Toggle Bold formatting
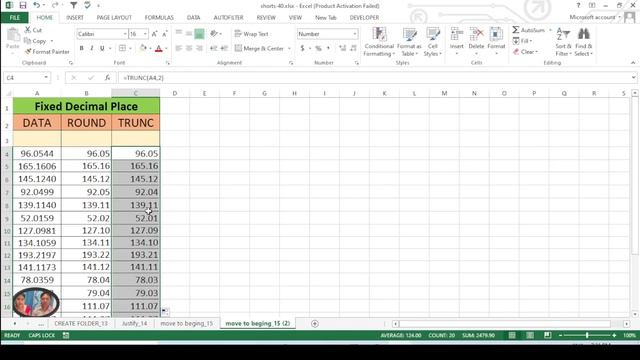The width and height of the screenshot is (640, 360). [82, 49]
